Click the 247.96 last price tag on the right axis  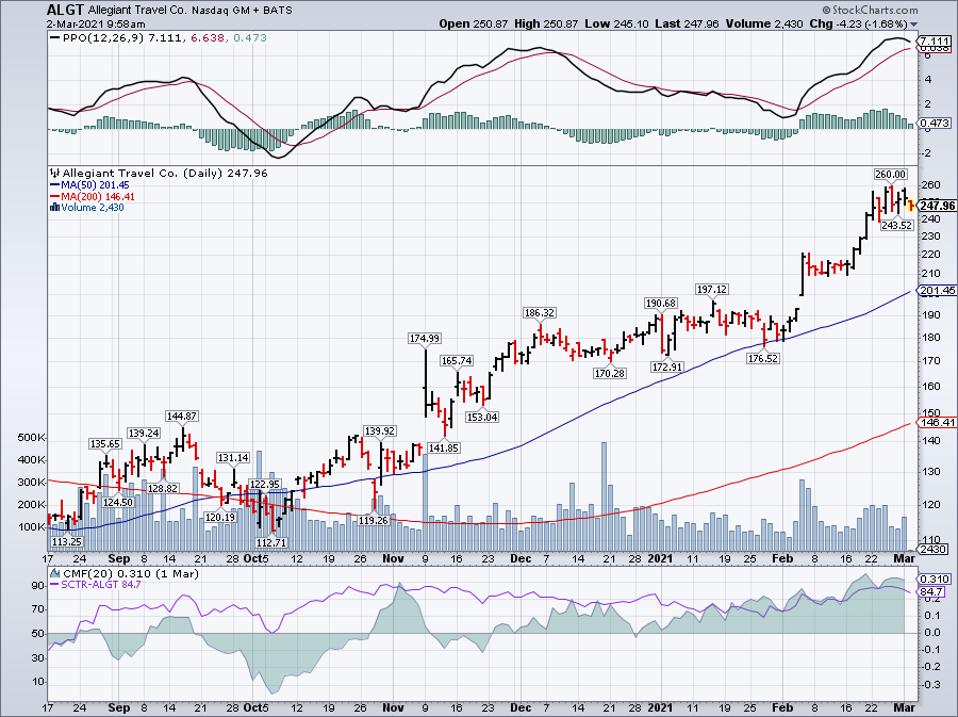937,206
